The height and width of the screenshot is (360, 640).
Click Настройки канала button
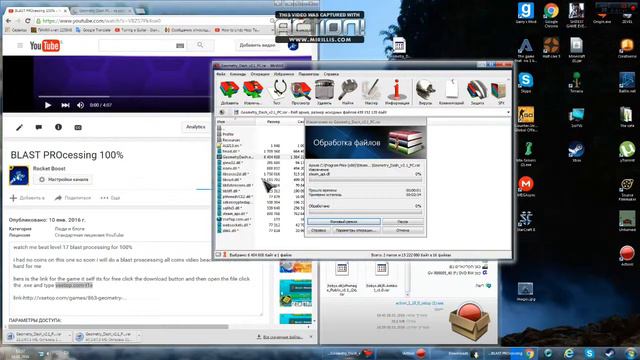(x=64, y=180)
